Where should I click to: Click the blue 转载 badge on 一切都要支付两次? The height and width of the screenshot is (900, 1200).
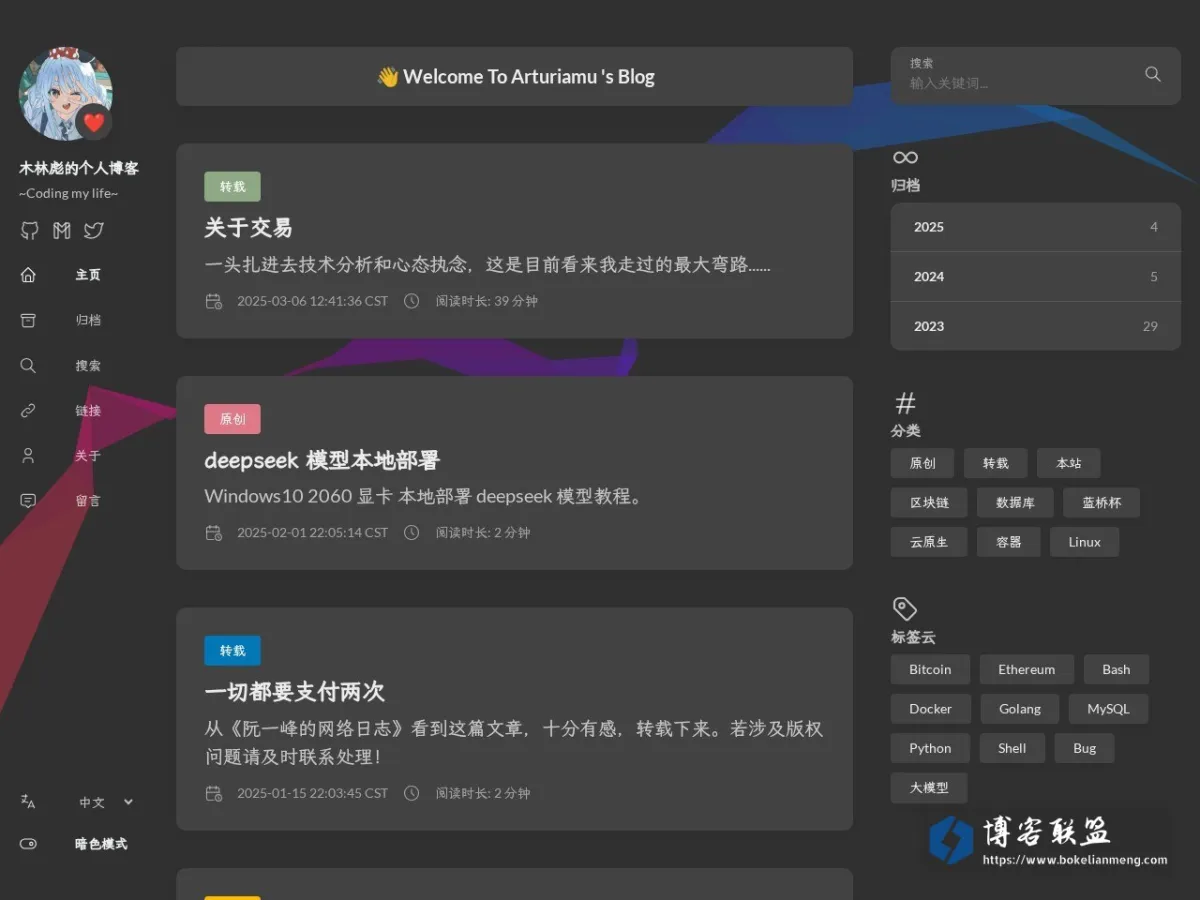coord(232,651)
